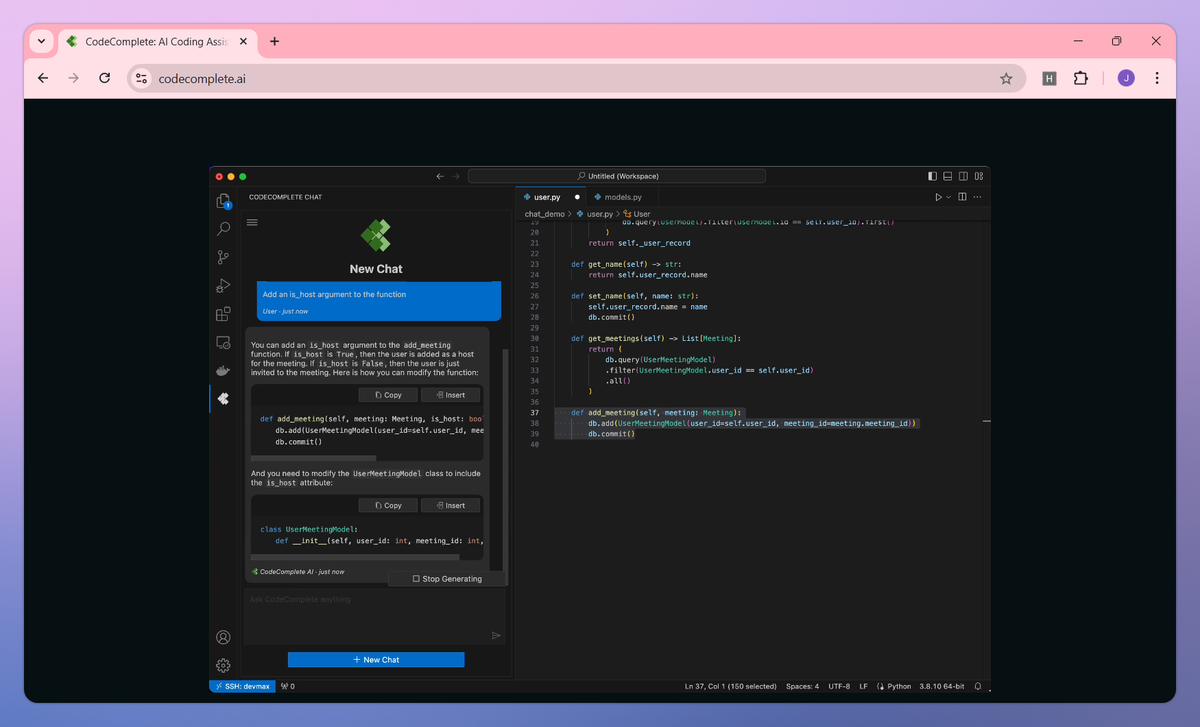
Task: Open Run and Debug in activity bar
Action: 223,286
